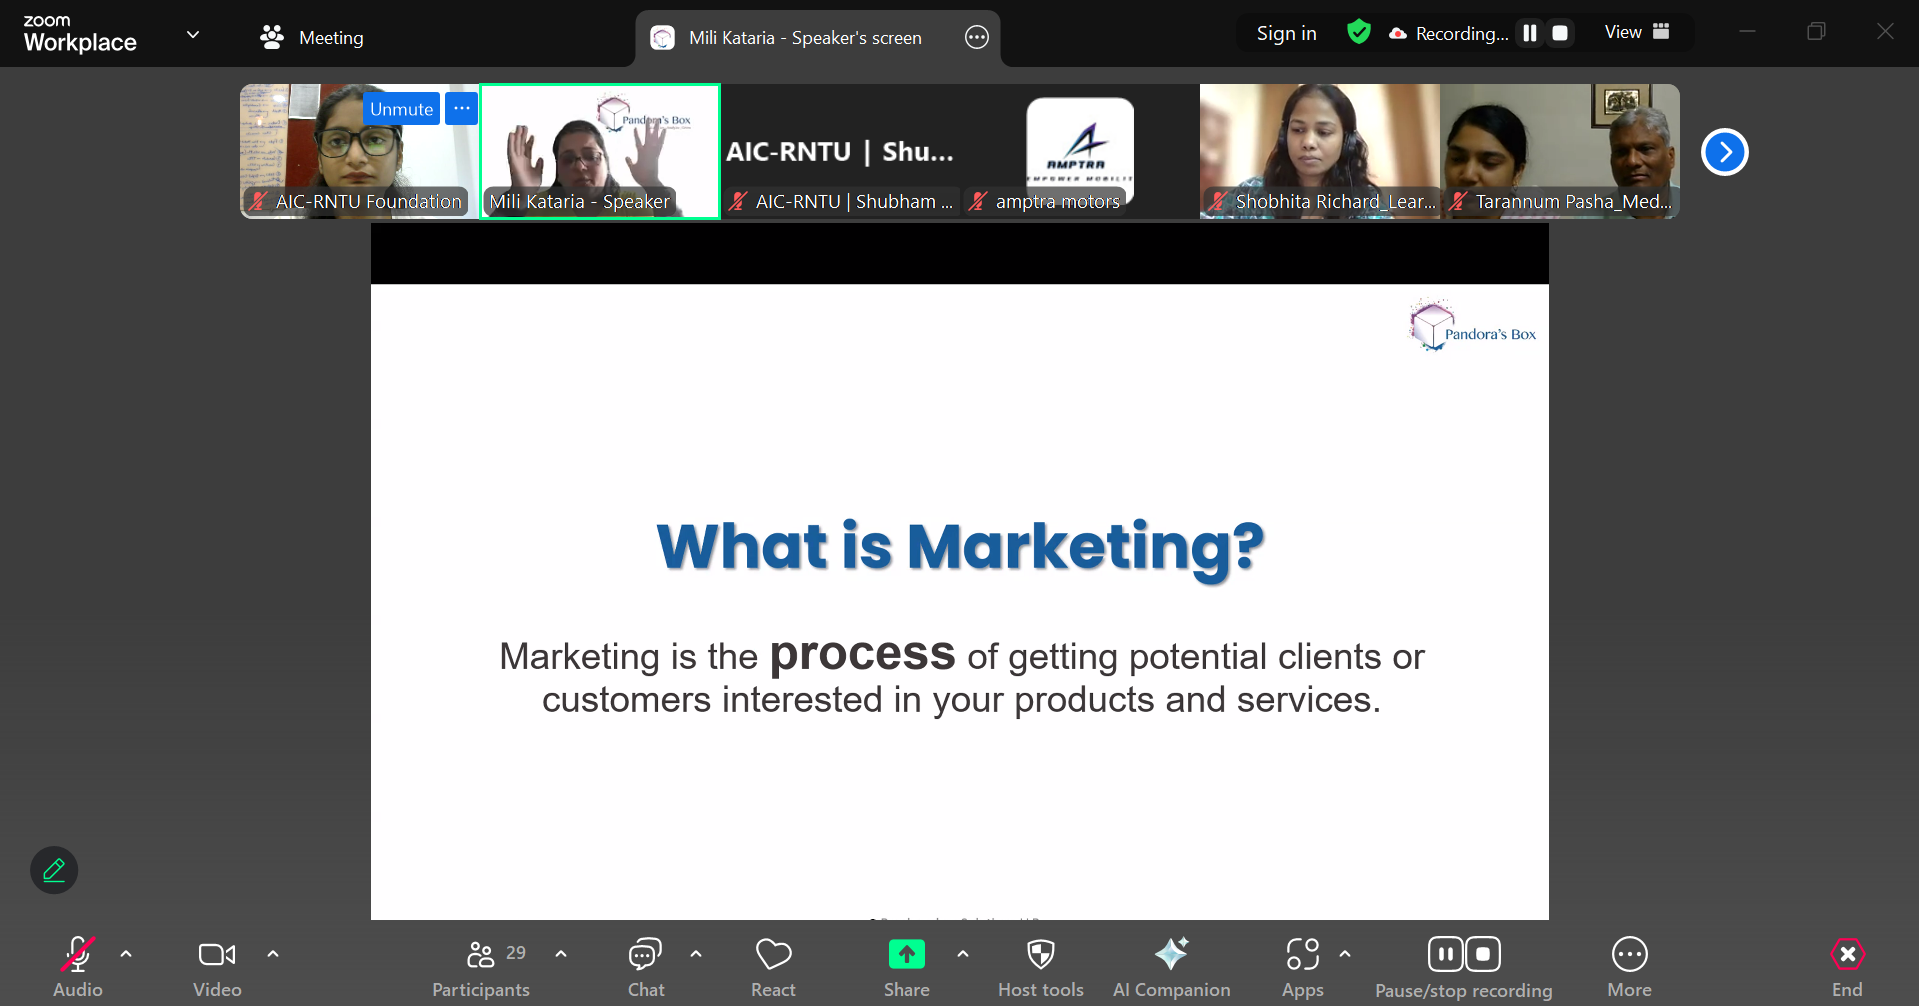Open the View layout menu

(x=1637, y=33)
